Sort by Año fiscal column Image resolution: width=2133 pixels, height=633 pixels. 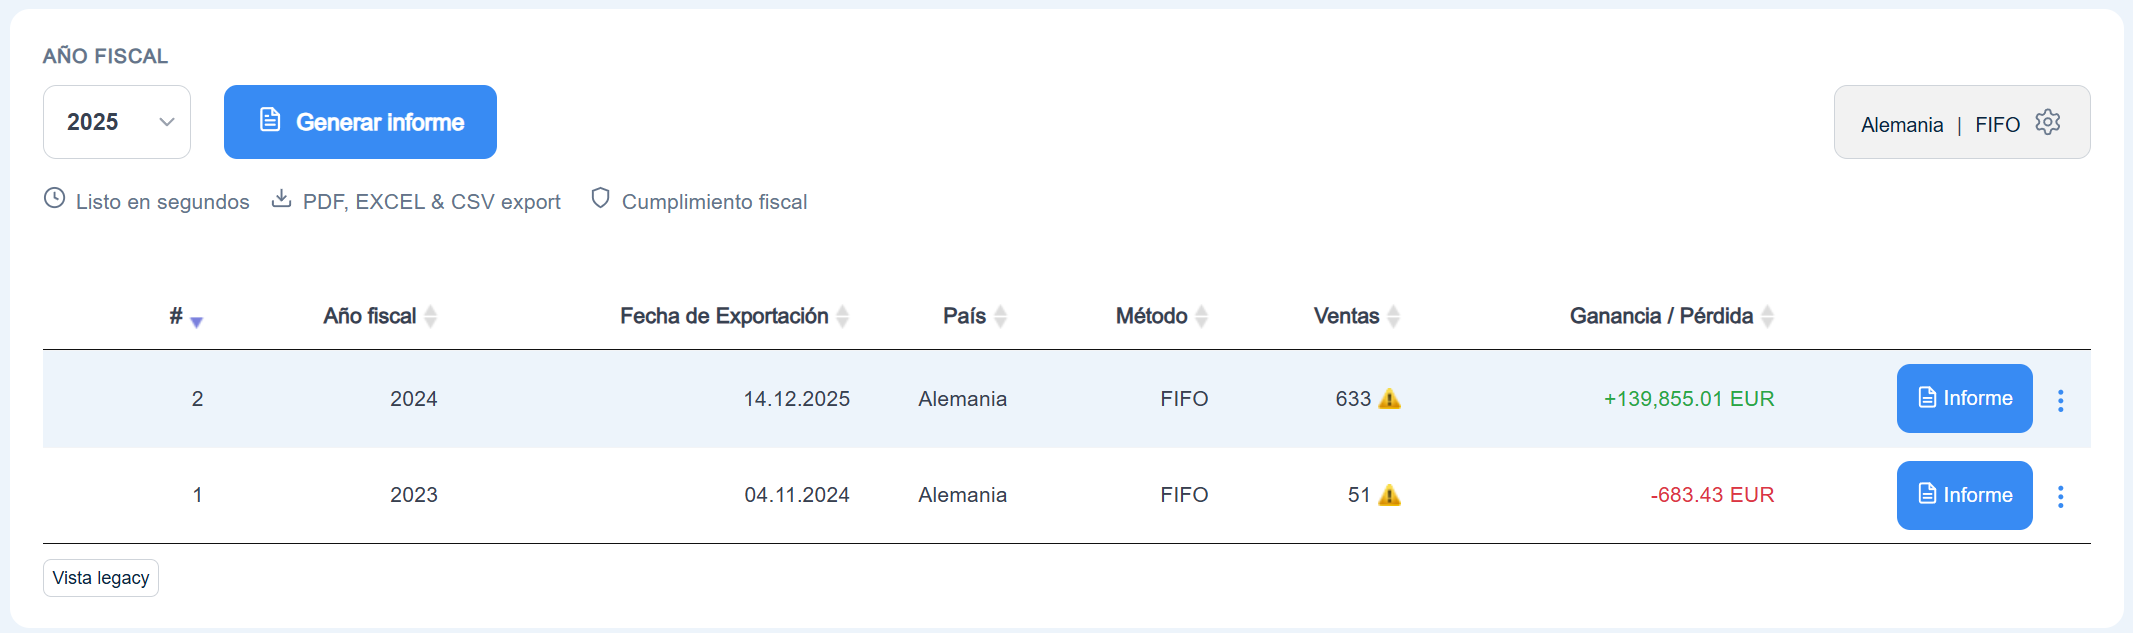(x=380, y=317)
